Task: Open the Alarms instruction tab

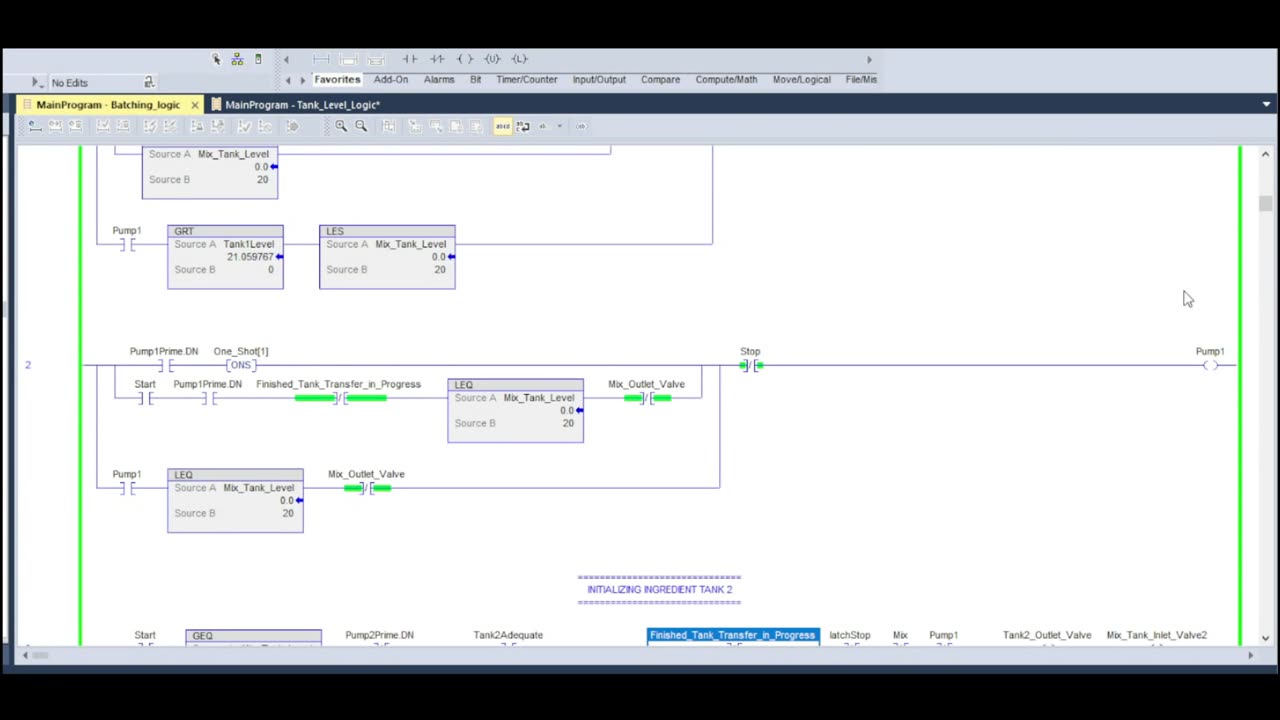Action: (439, 79)
